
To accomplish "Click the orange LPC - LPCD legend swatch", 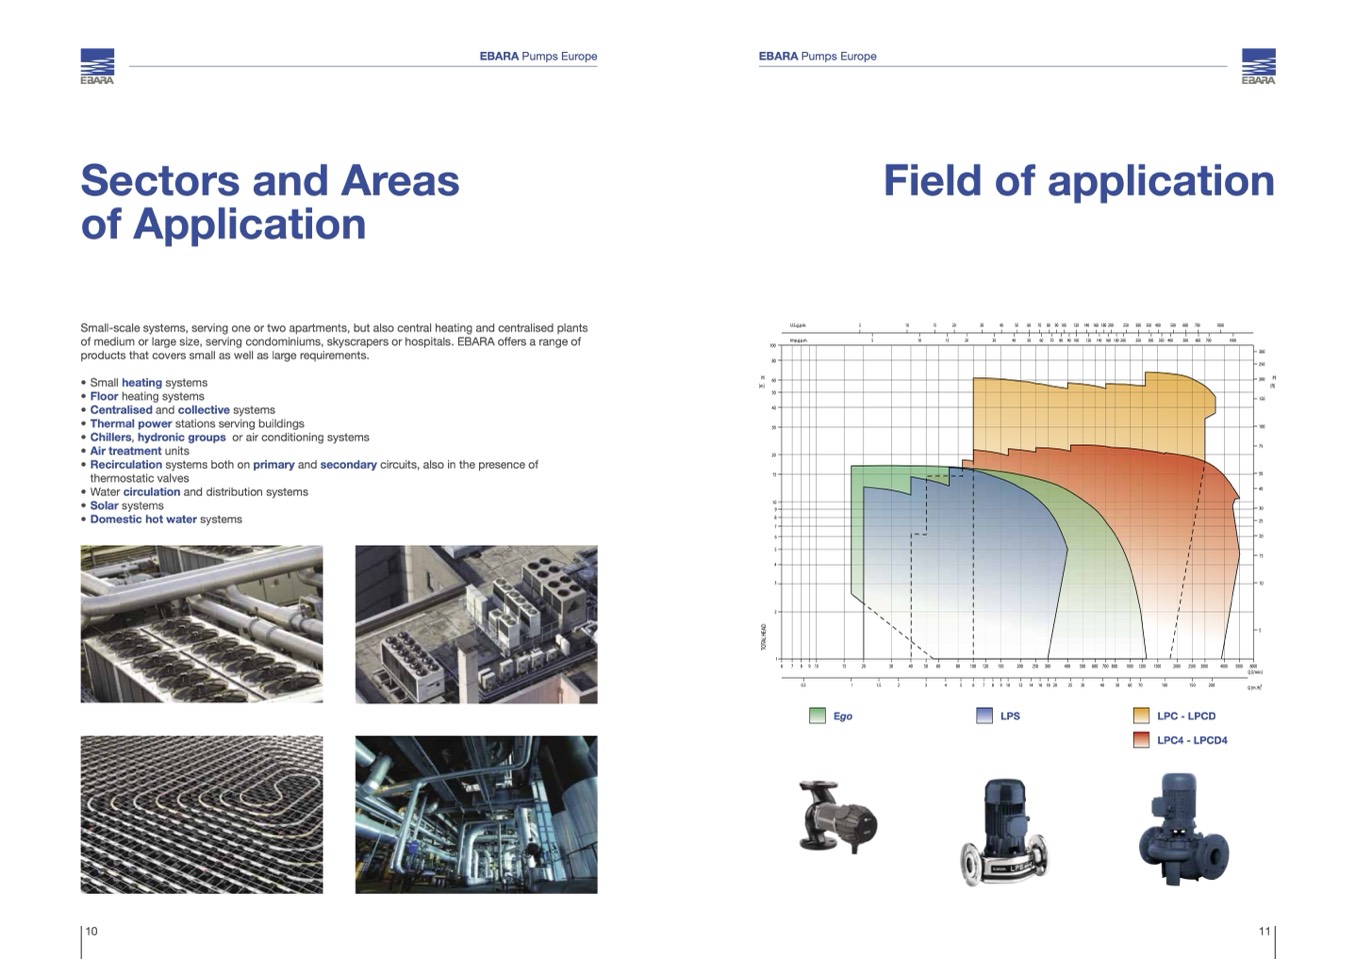I will pos(1141,716).
